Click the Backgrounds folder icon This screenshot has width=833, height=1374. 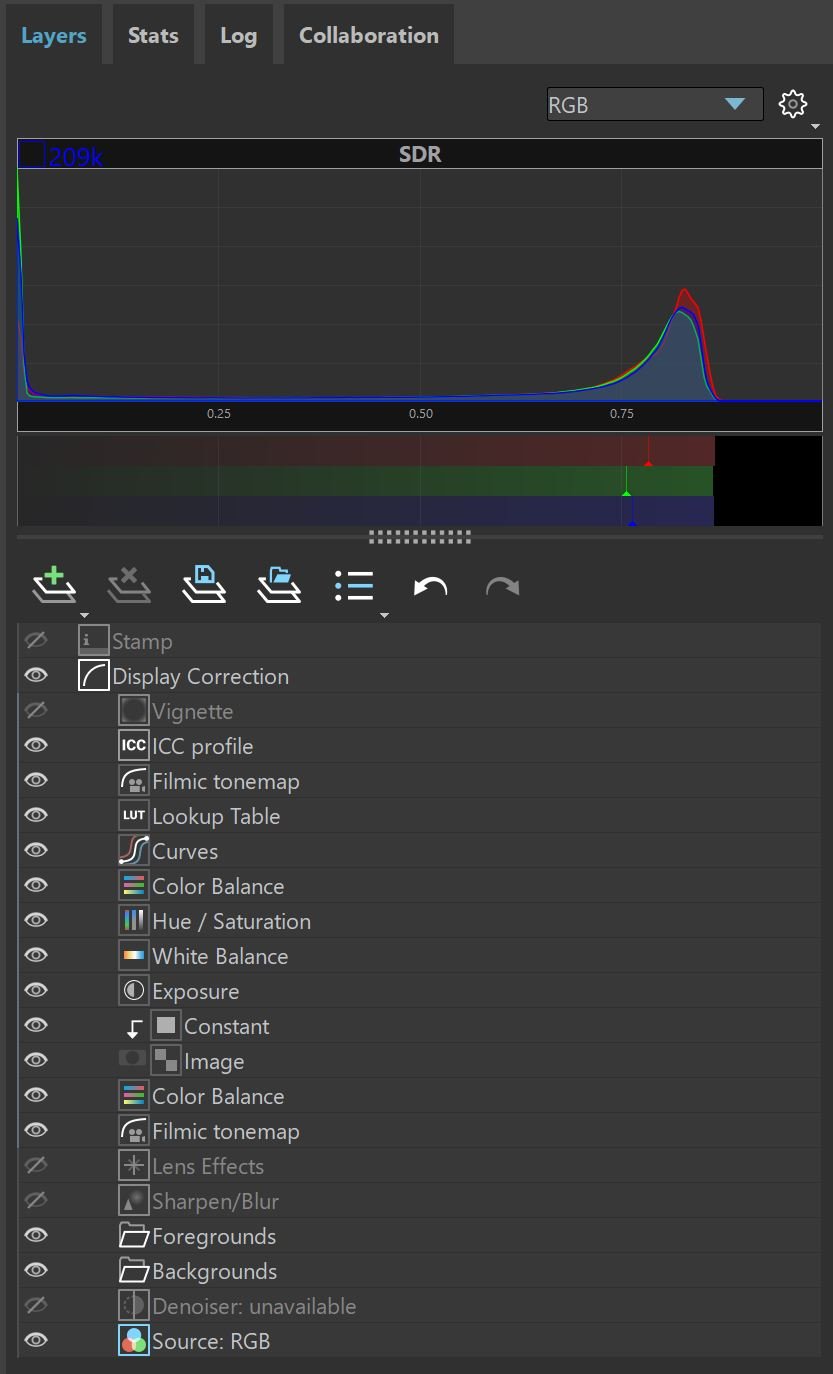(133, 1271)
